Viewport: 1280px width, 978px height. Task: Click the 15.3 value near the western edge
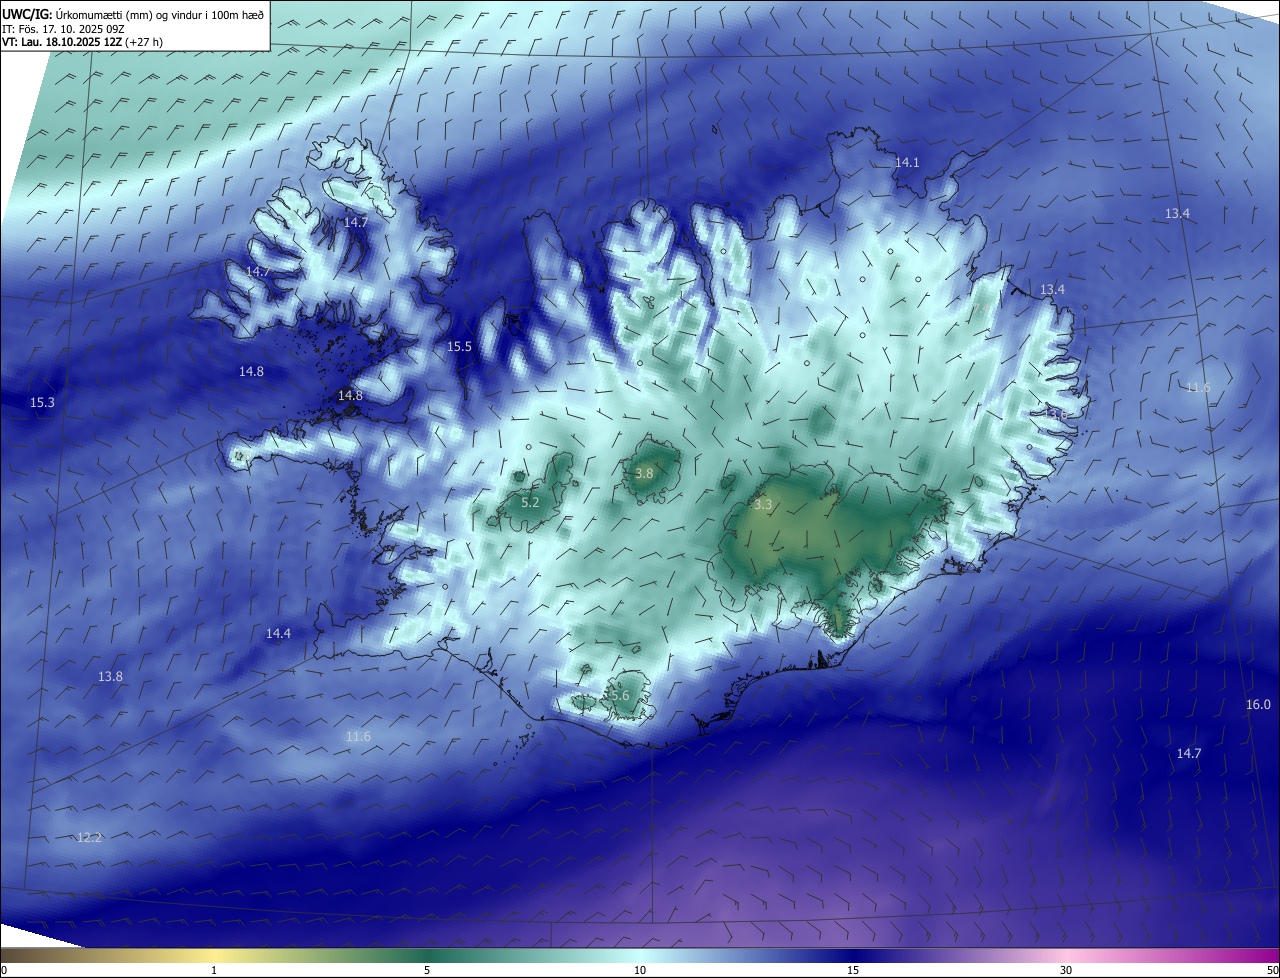[x=42, y=402]
